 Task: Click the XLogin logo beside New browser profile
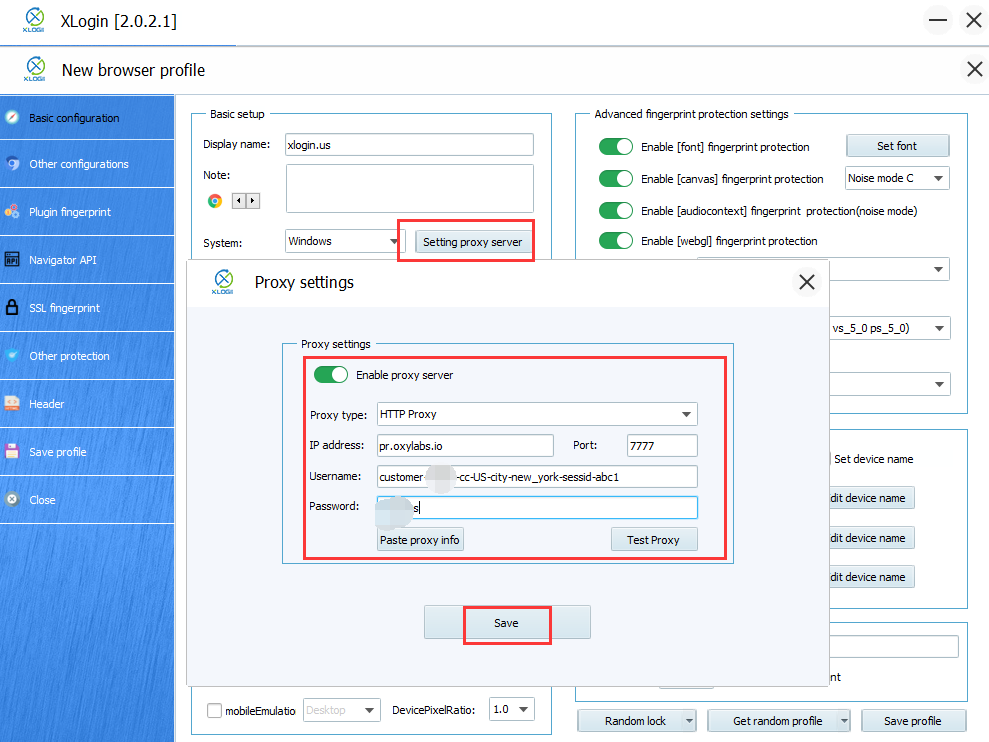click(35, 69)
